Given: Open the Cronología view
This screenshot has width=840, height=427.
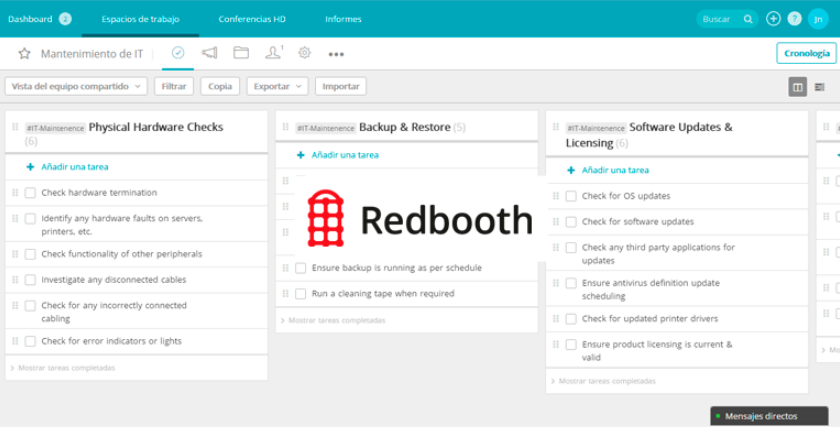Looking at the screenshot, I should pos(806,53).
